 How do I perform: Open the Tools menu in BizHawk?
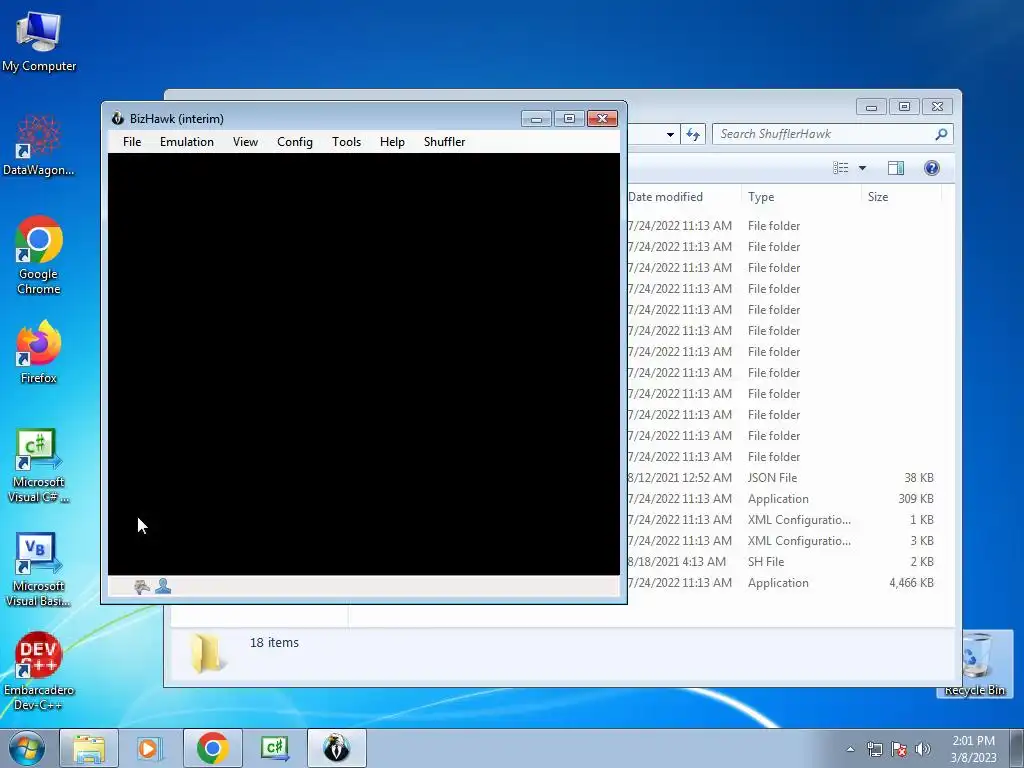coord(346,142)
